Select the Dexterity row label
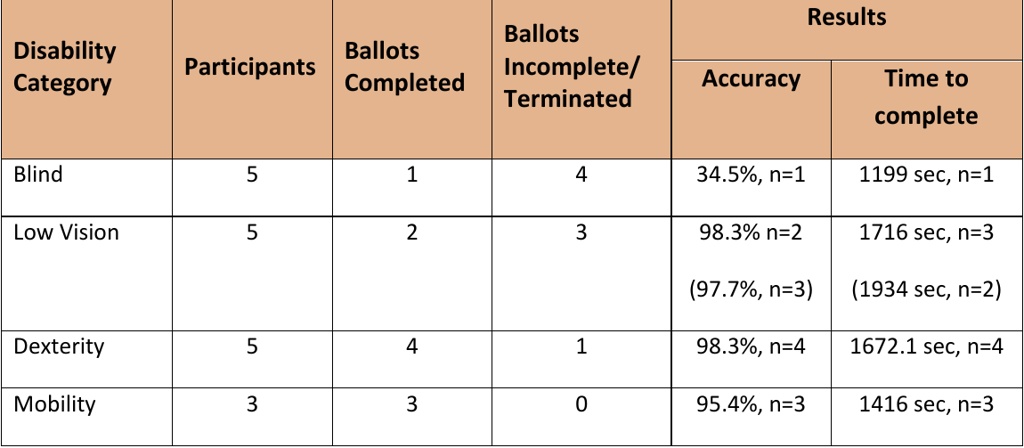 [x=59, y=347]
